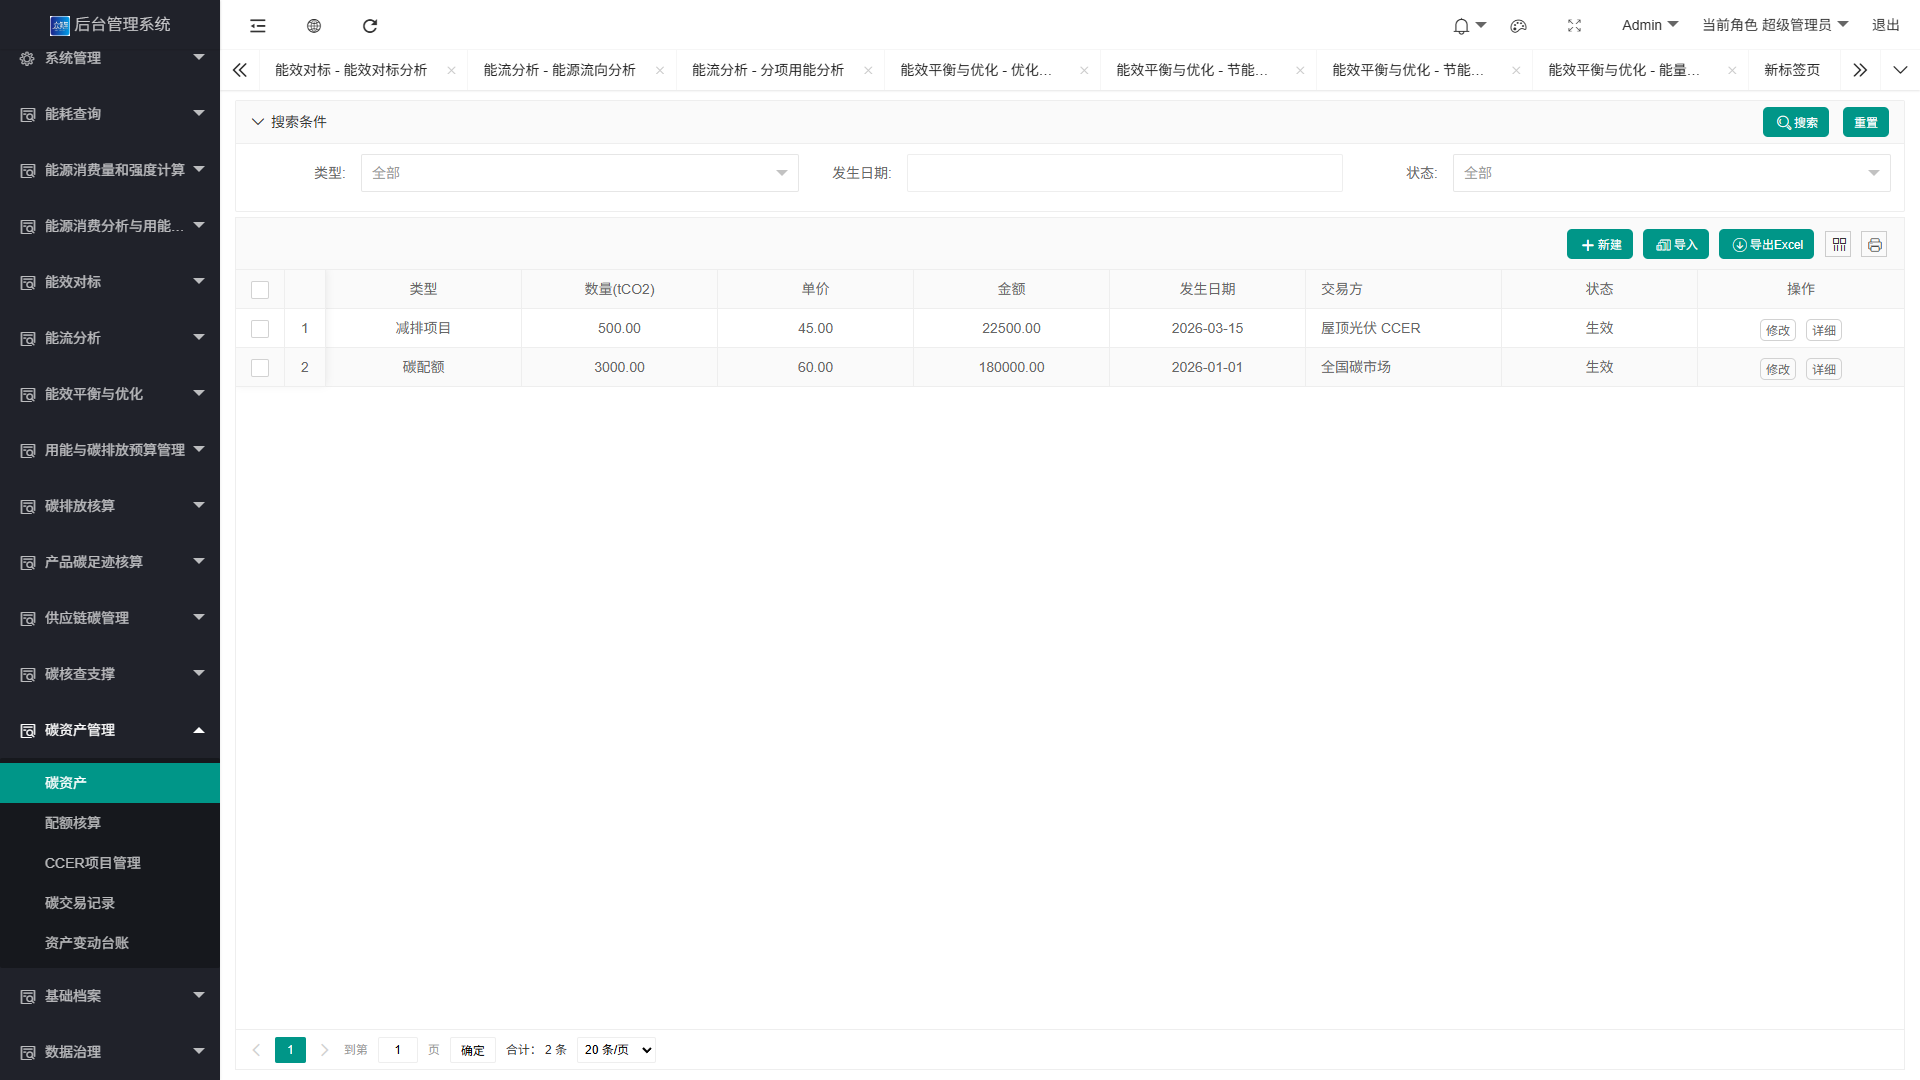
Task: Open the notification bell
Action: [x=1461, y=26]
